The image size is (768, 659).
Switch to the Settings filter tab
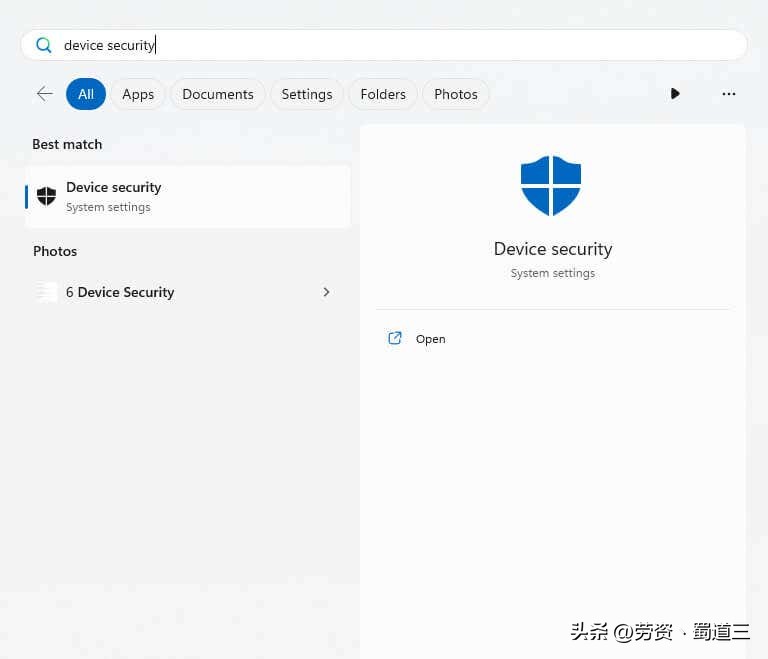[307, 94]
